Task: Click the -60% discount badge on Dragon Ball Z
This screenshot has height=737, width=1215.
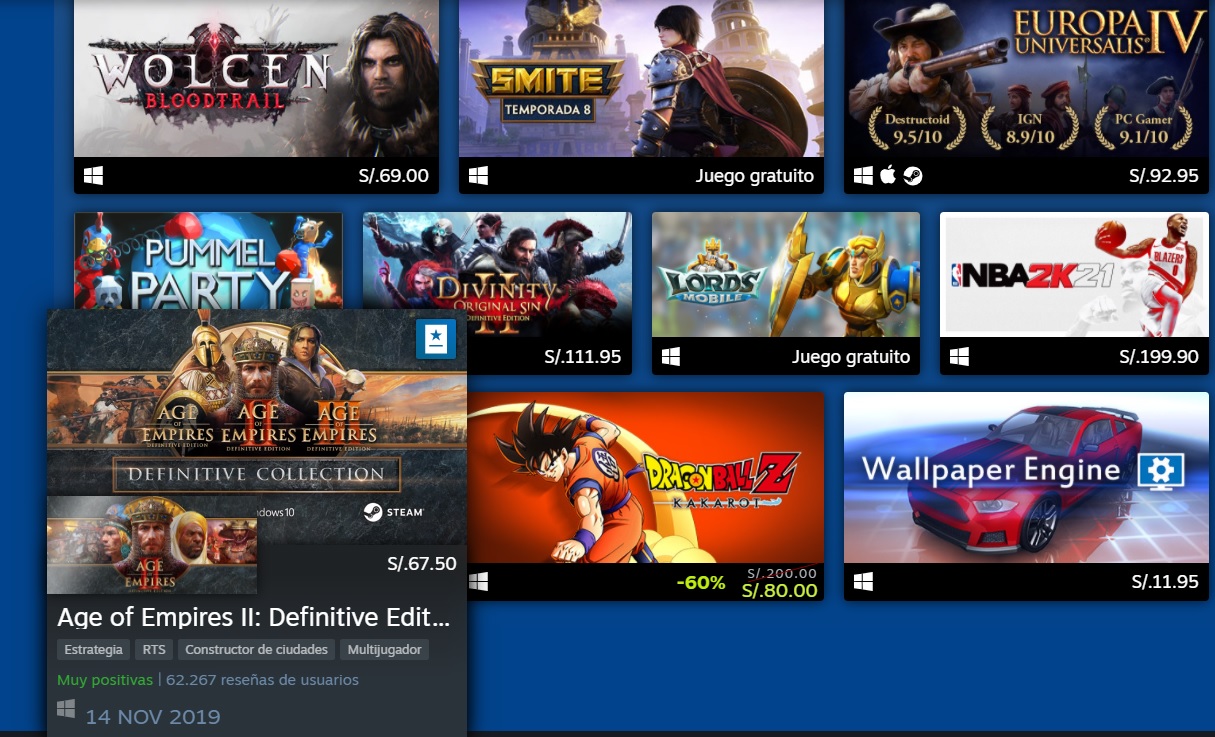Action: coord(701,582)
